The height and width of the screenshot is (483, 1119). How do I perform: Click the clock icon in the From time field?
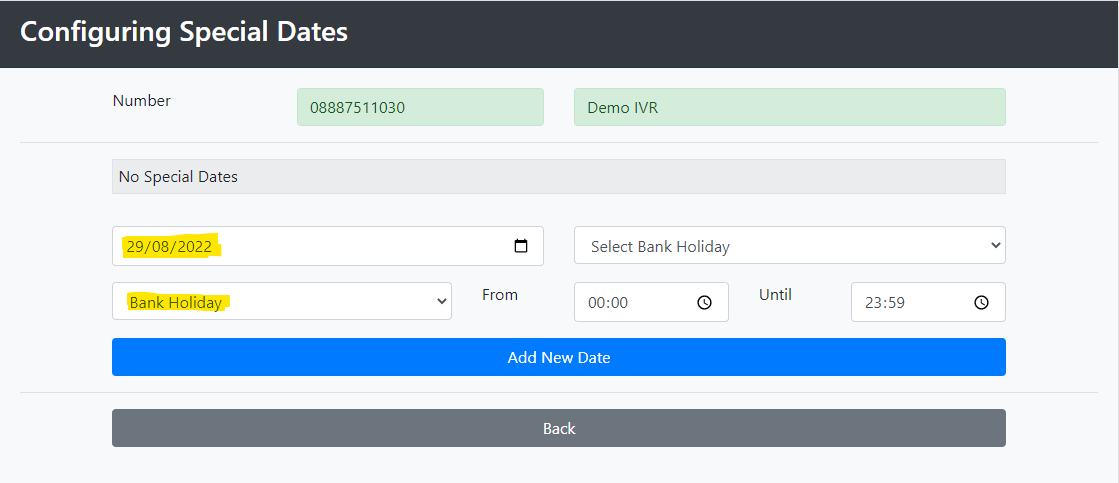[x=704, y=302]
